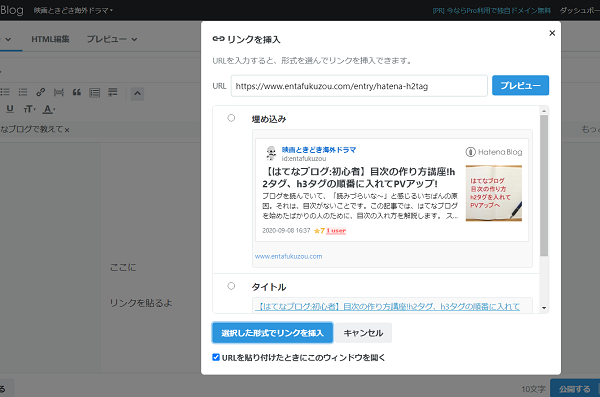The image size is (600, 397).
Task: Click the 2020-09-08 16:37 date in embed card
Action: click(286, 230)
